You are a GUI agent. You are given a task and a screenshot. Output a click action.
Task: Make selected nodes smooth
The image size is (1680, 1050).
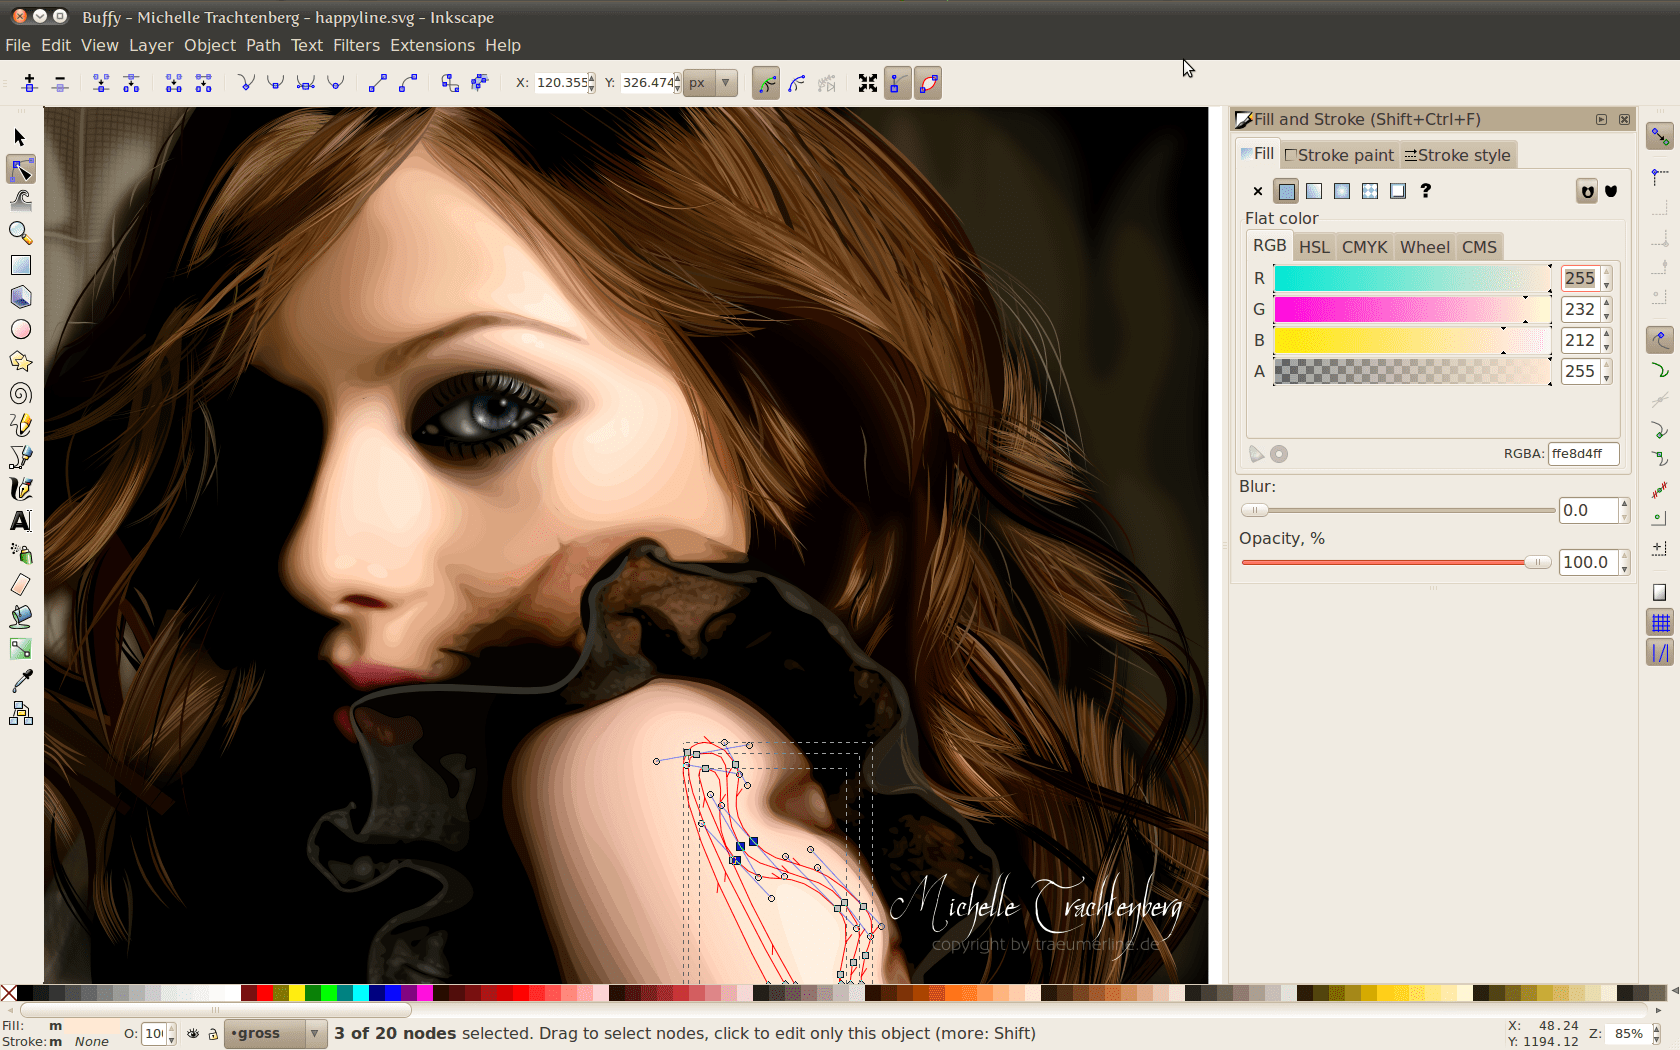275,83
